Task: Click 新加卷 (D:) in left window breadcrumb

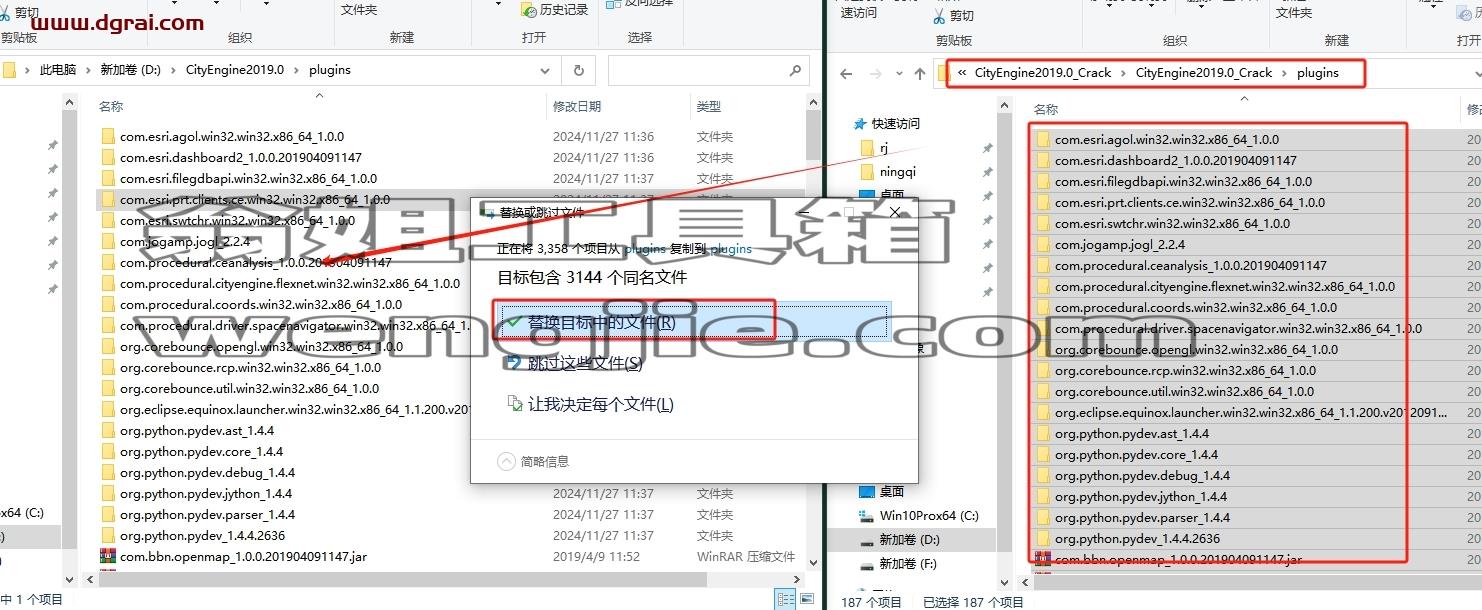Action: click(130, 70)
